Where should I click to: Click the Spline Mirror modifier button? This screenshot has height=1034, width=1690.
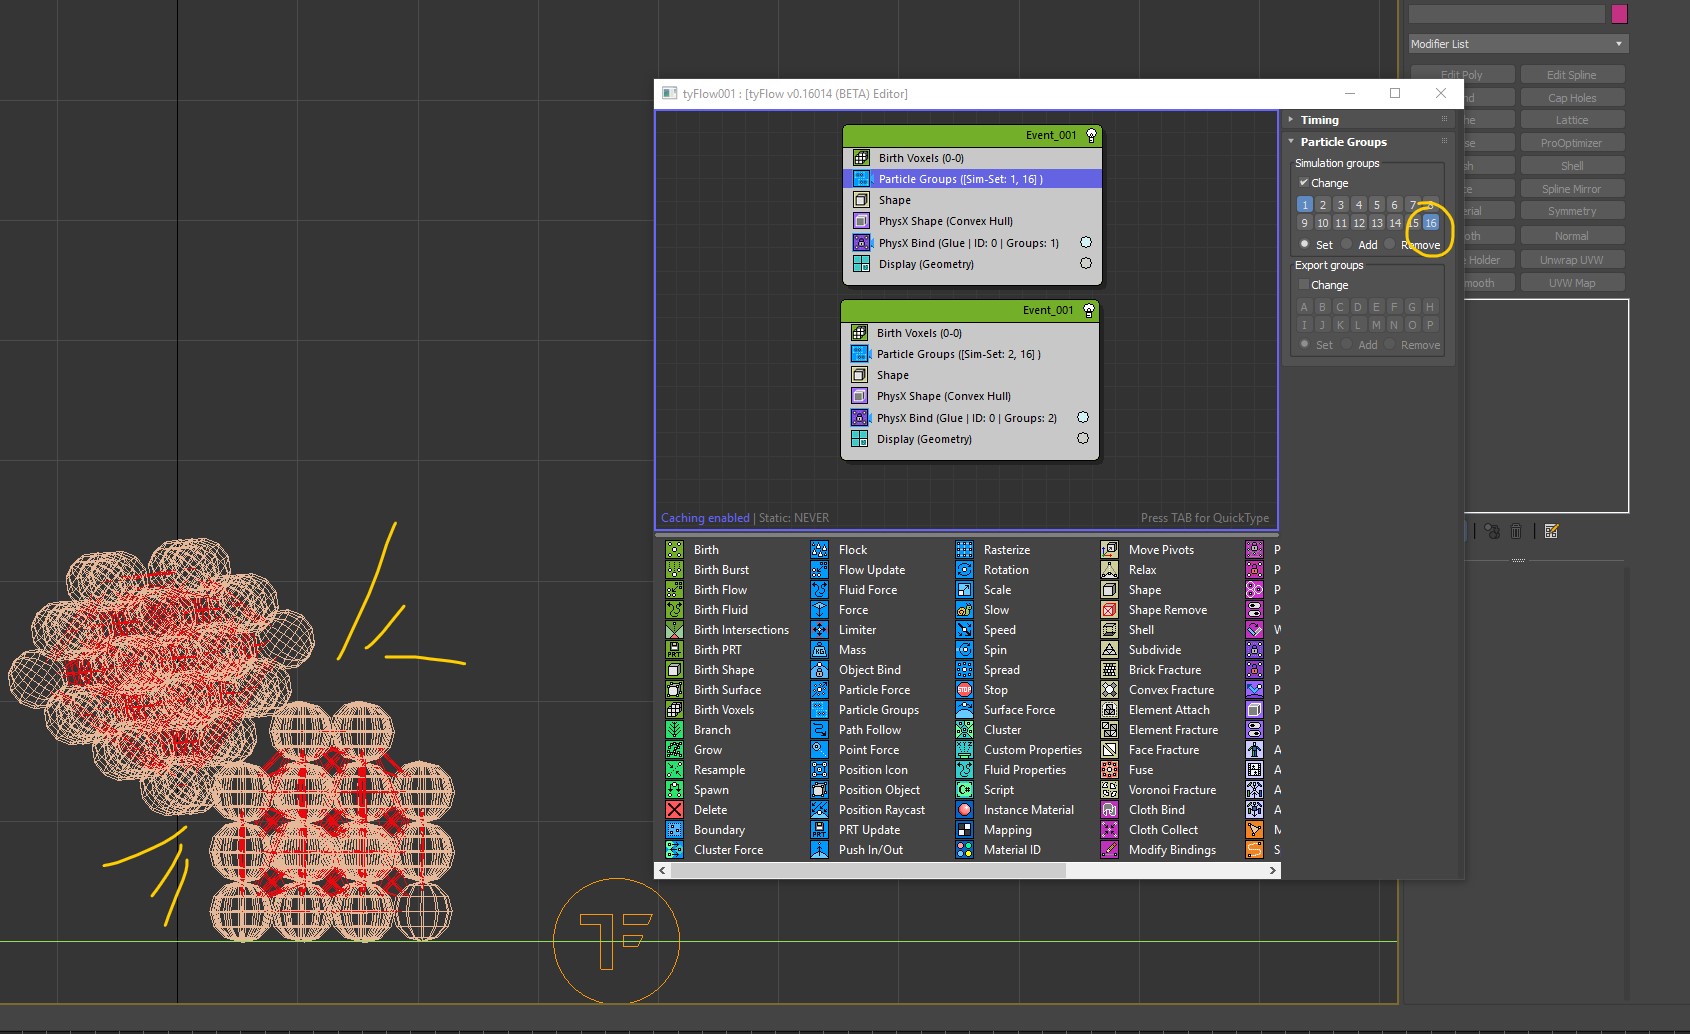pyautogui.click(x=1572, y=189)
